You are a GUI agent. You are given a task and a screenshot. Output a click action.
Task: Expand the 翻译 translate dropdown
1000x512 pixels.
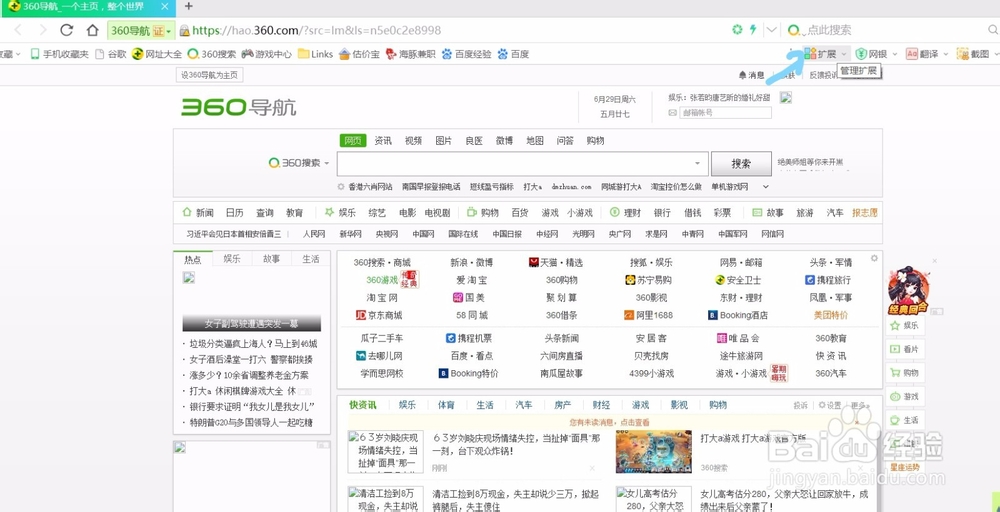[x=945, y=54]
